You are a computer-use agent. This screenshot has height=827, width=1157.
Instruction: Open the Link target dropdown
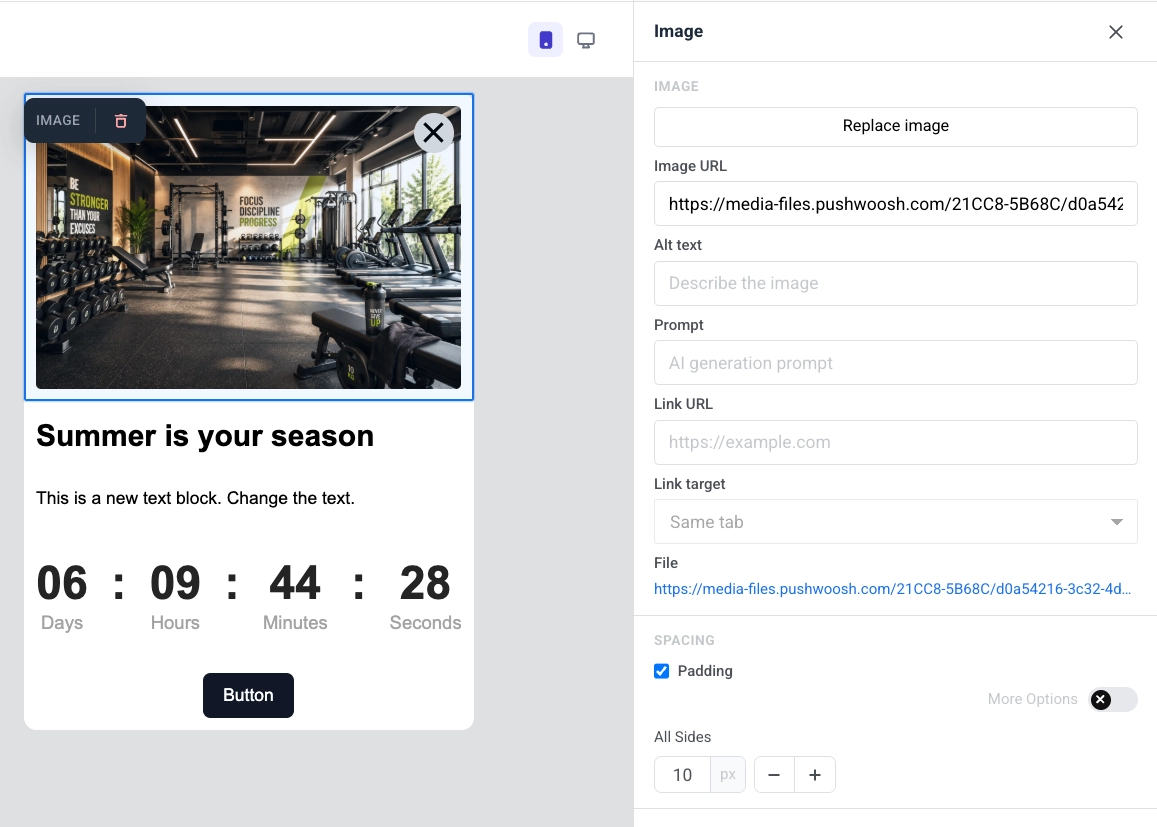point(896,522)
